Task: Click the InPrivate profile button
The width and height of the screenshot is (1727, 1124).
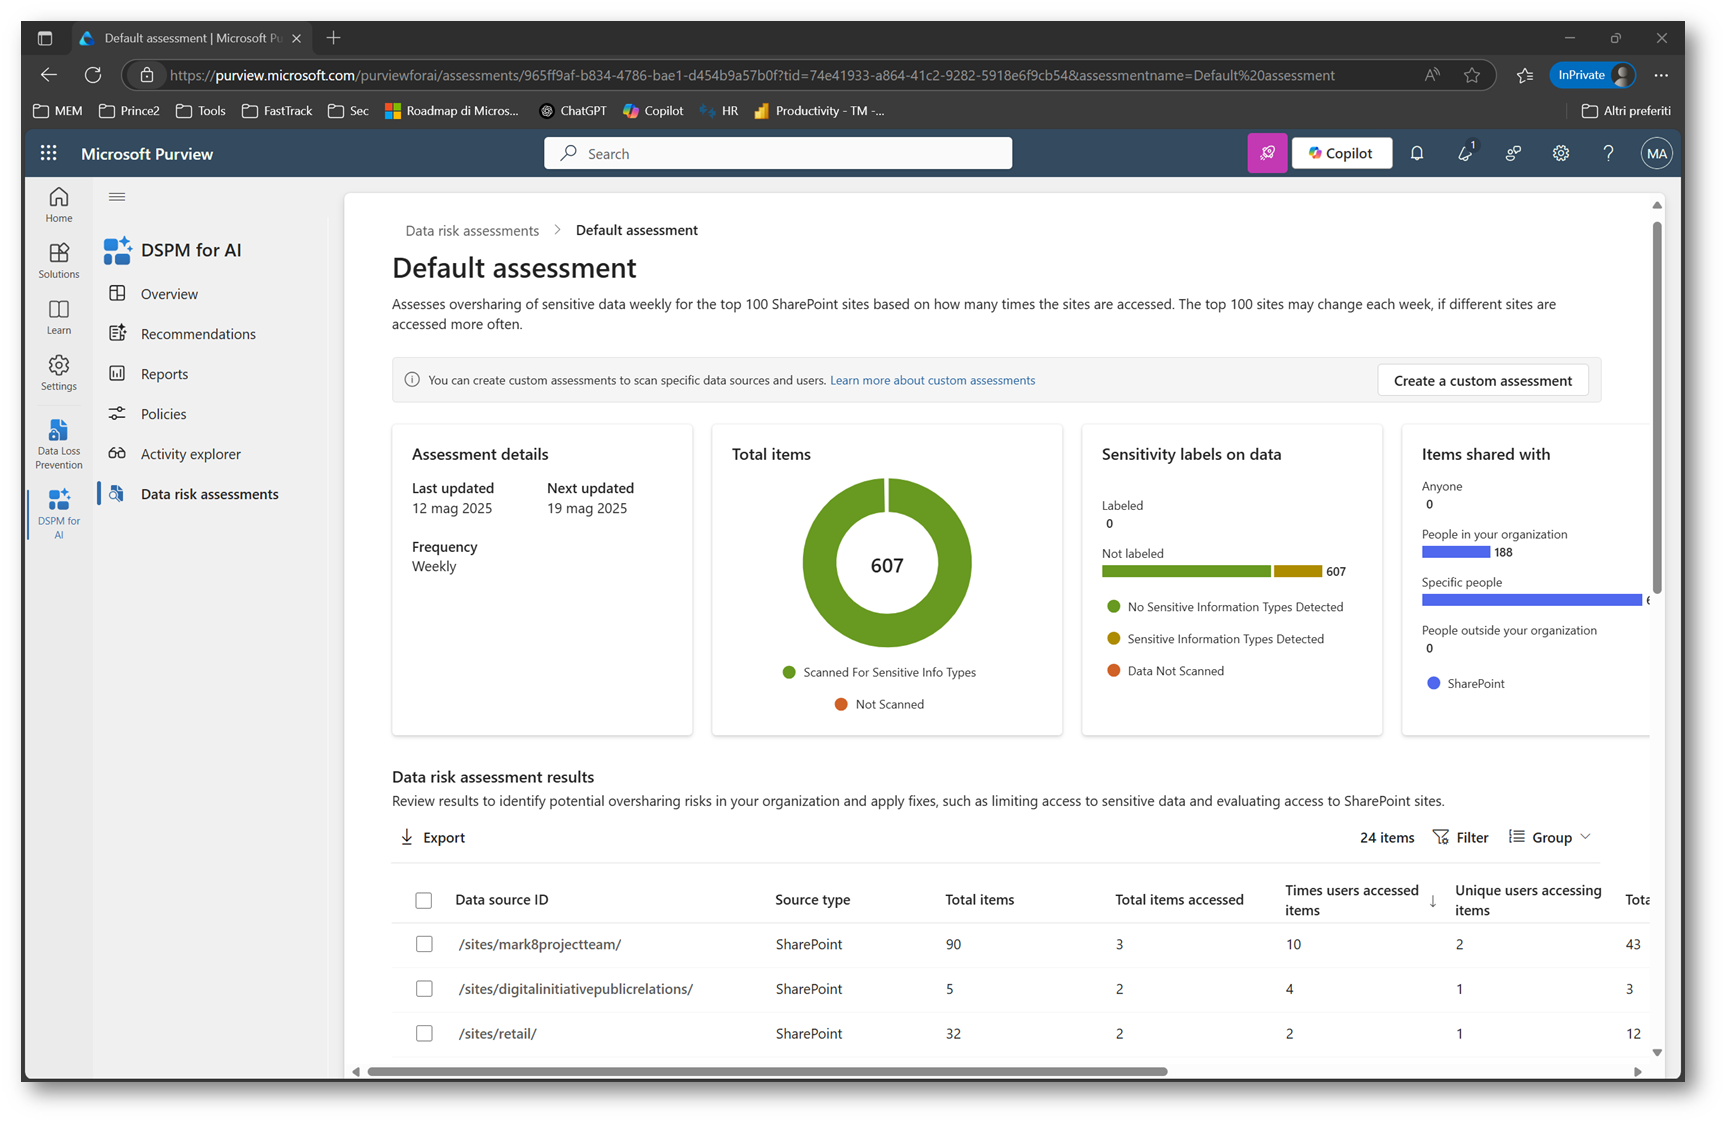Action: pyautogui.click(x=1593, y=75)
